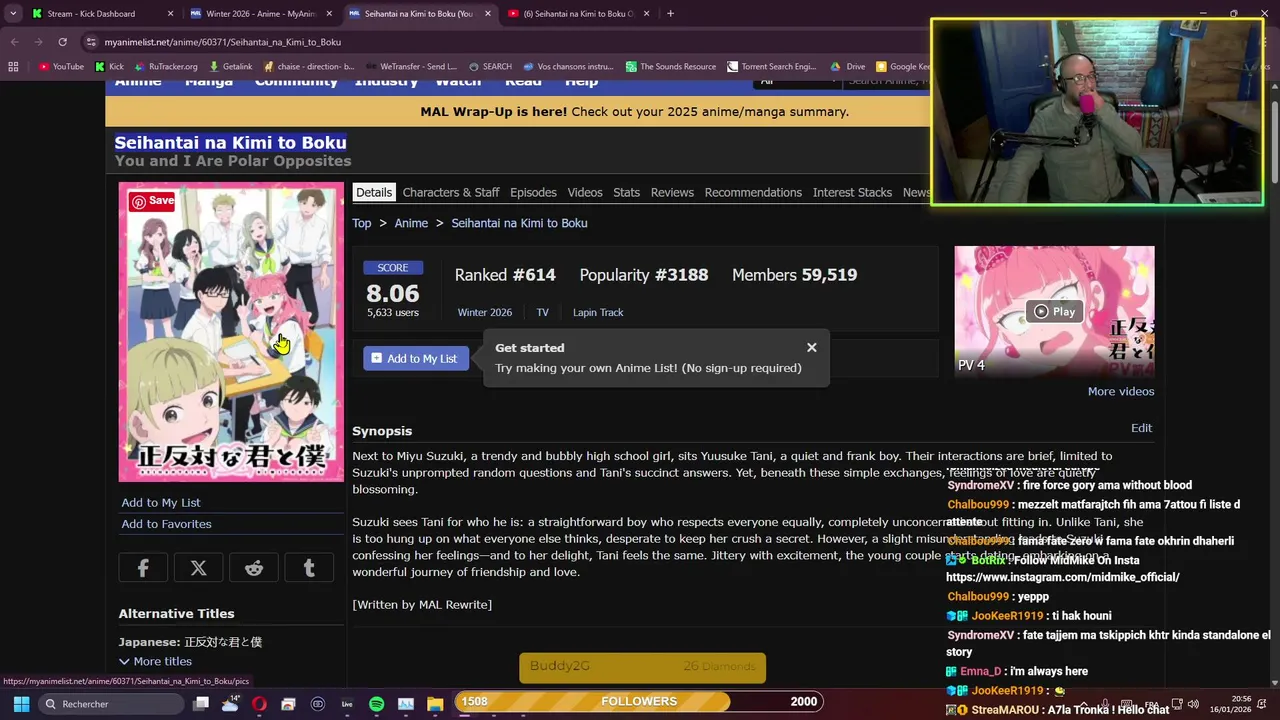Open the Reviews tab
Image resolution: width=1280 pixels, height=720 pixels.
(672, 192)
